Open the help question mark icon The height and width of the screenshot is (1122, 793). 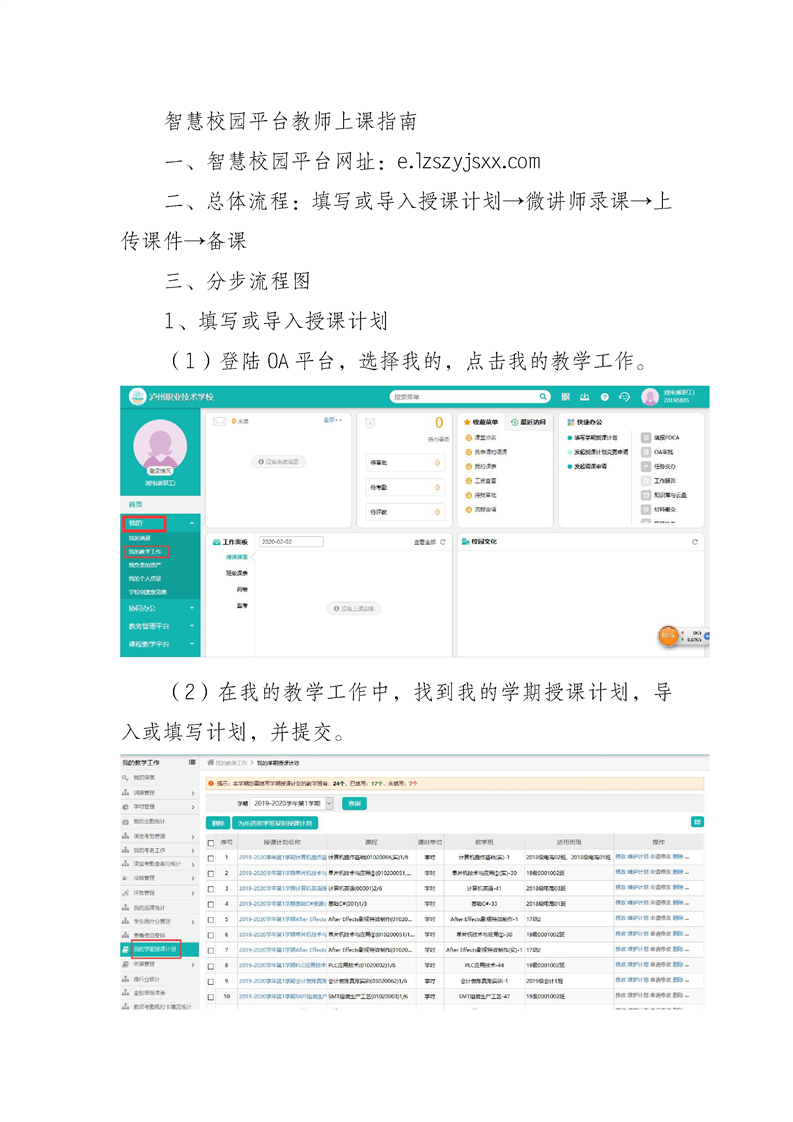(x=605, y=396)
